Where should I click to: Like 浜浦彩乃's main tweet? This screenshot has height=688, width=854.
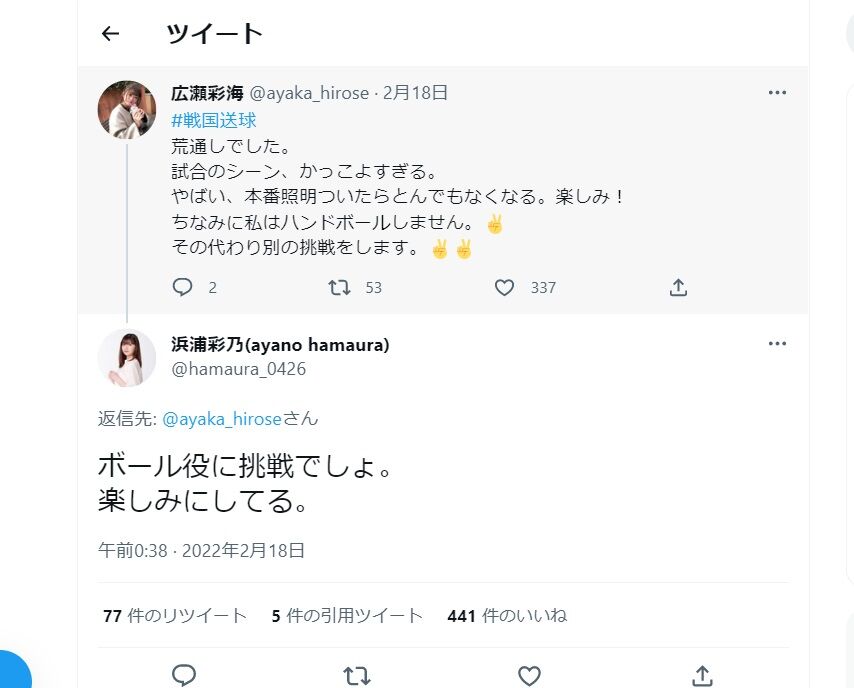pyautogui.click(x=529, y=675)
